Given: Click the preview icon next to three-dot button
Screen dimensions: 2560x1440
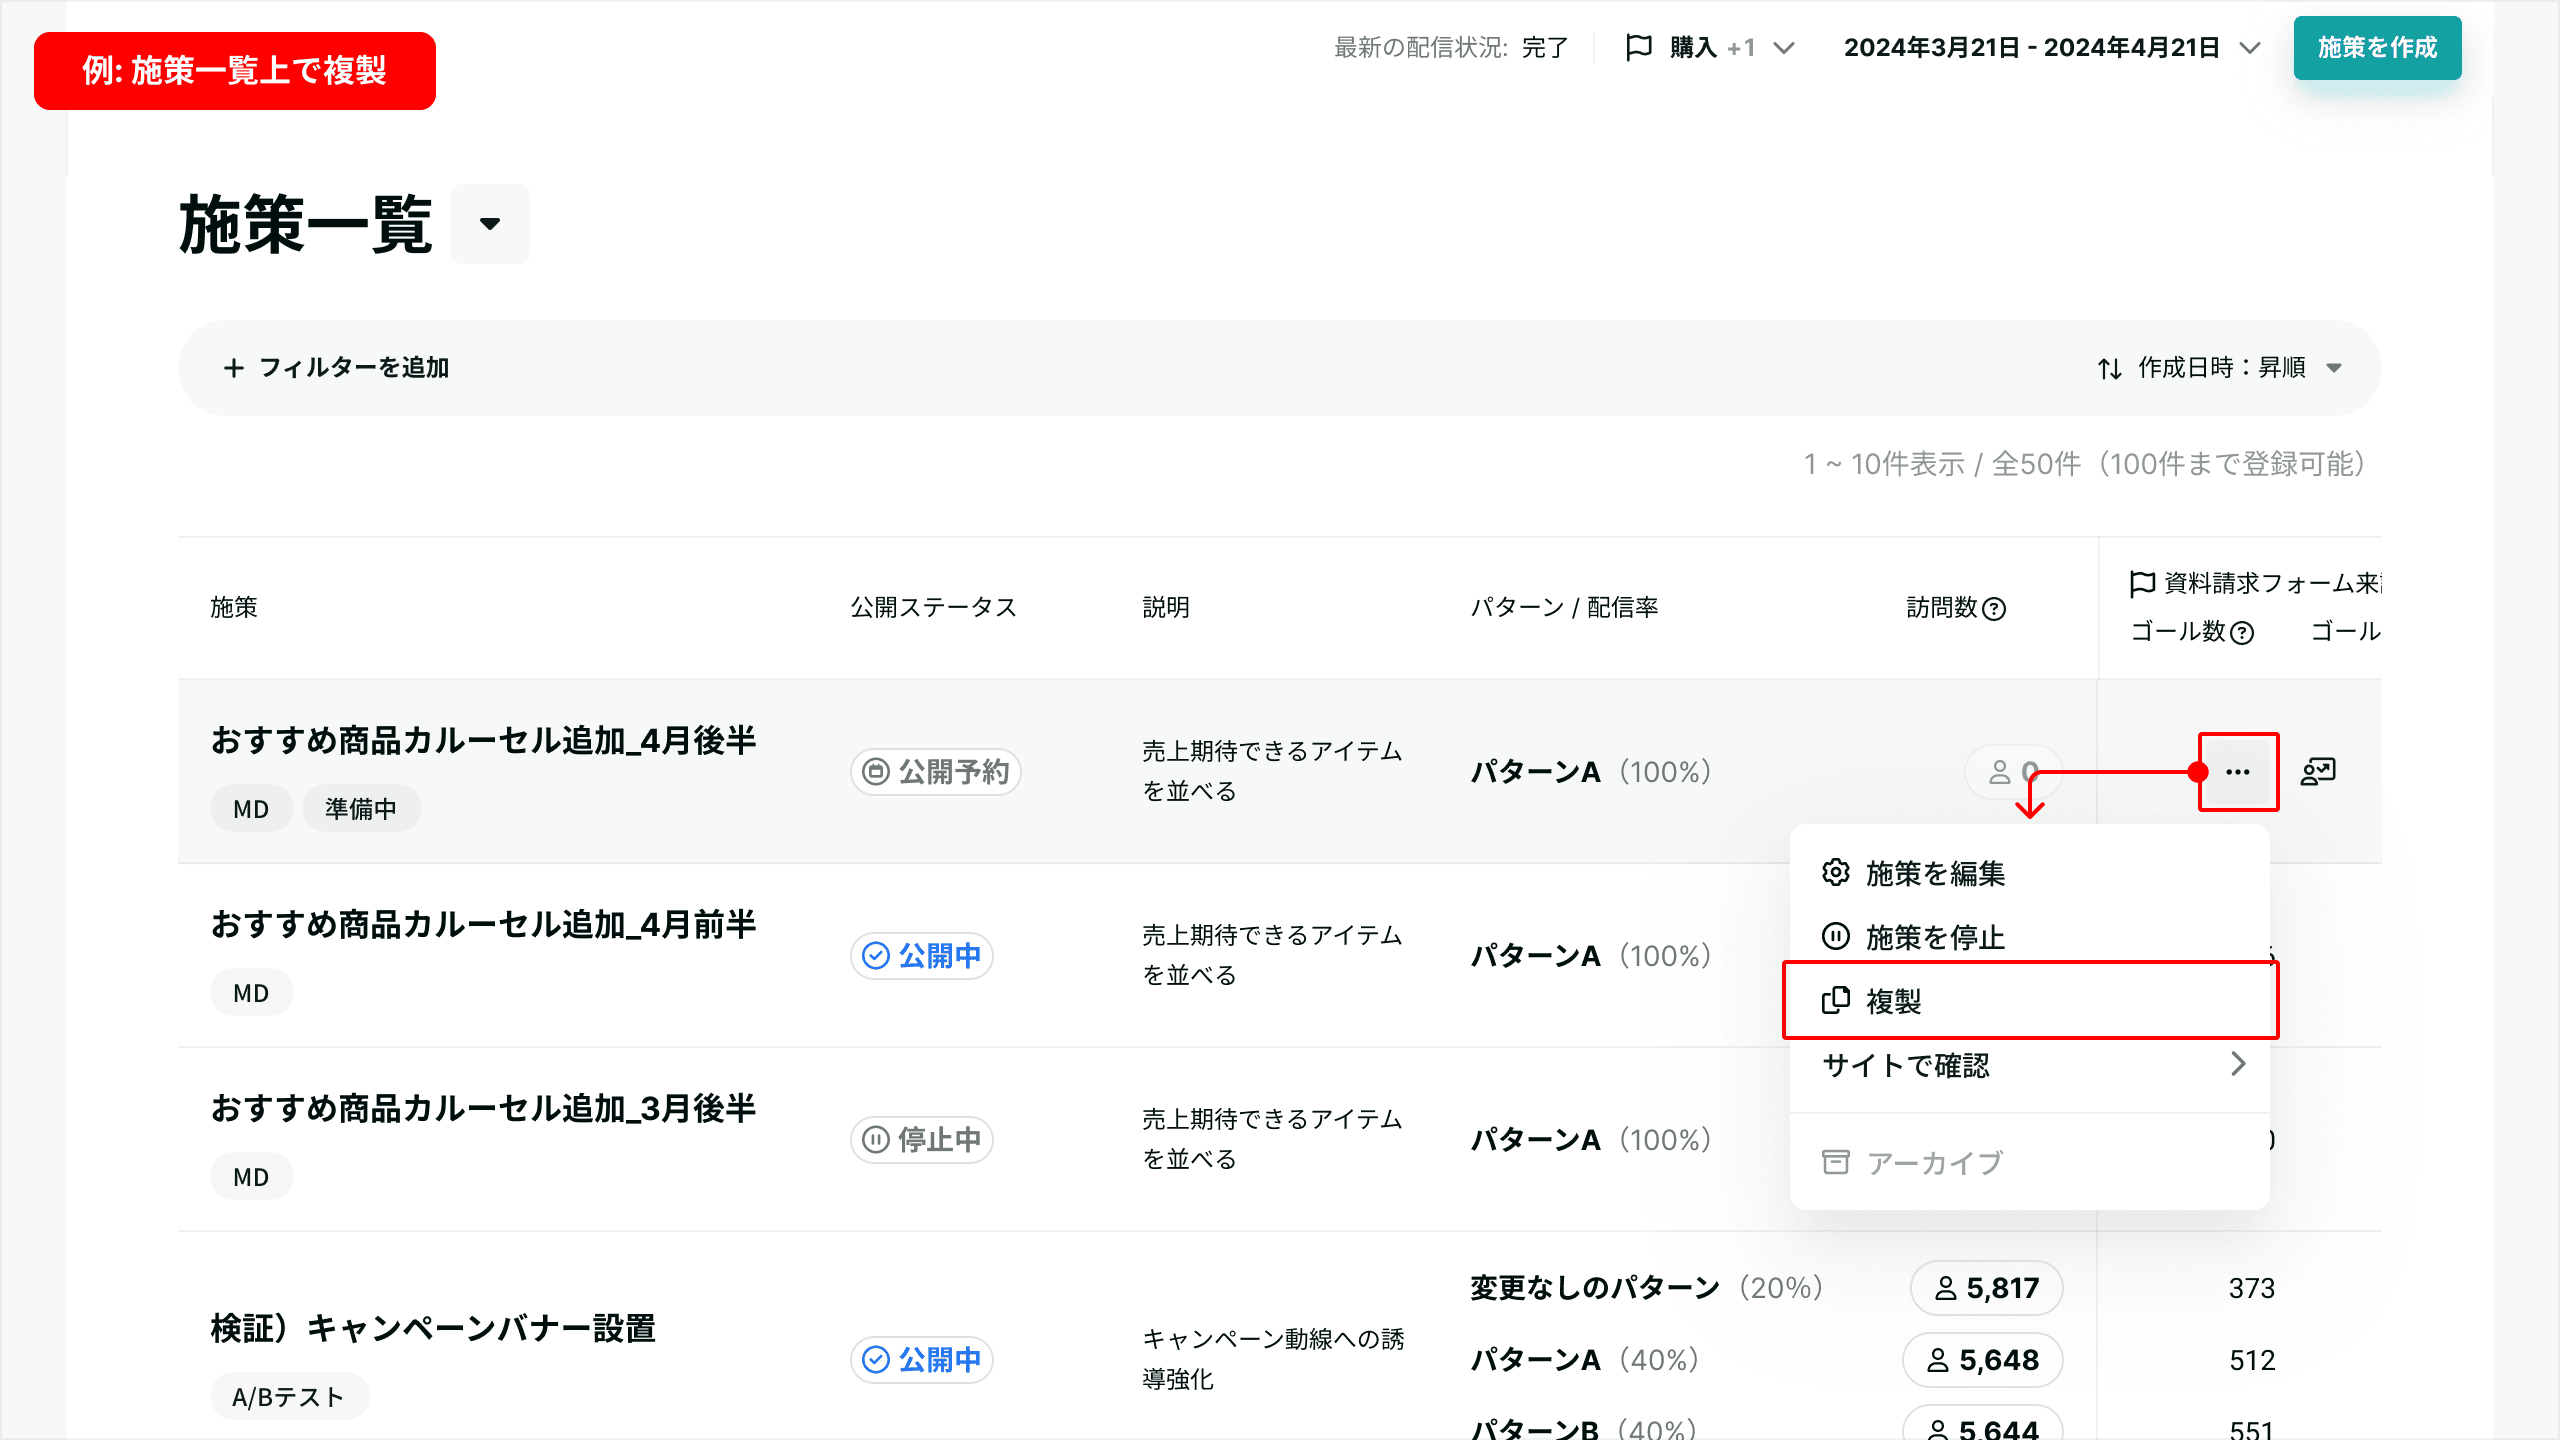Looking at the screenshot, I should (2318, 772).
